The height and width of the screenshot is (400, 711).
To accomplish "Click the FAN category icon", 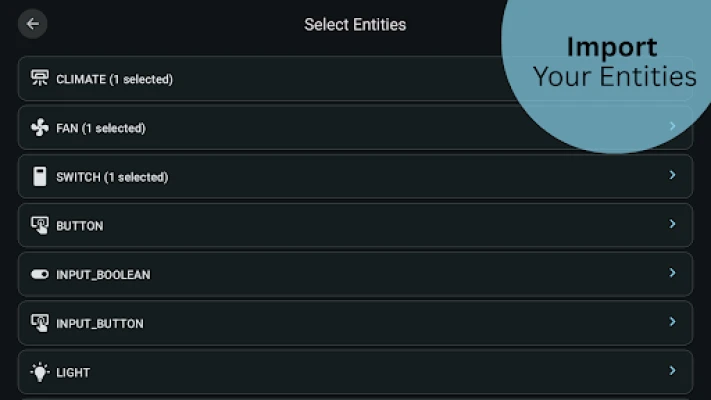I will pos(40,128).
